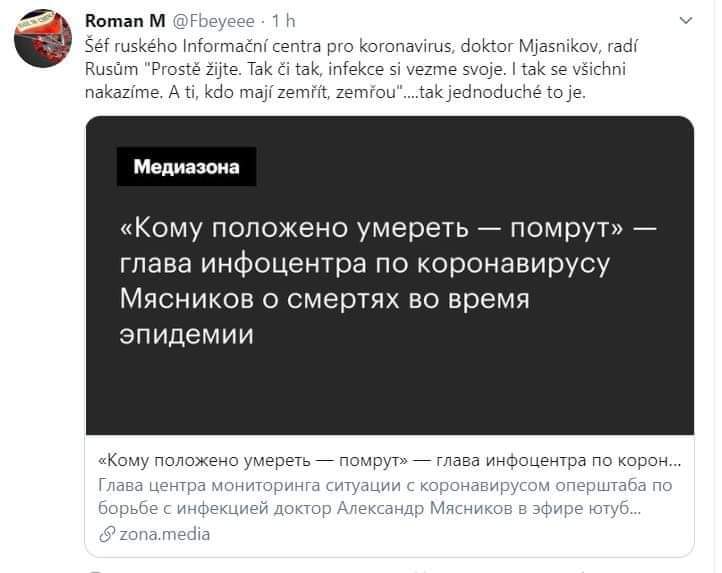The image size is (722, 573).
Task: Open Roman M's profile picture
Action: tap(43, 39)
